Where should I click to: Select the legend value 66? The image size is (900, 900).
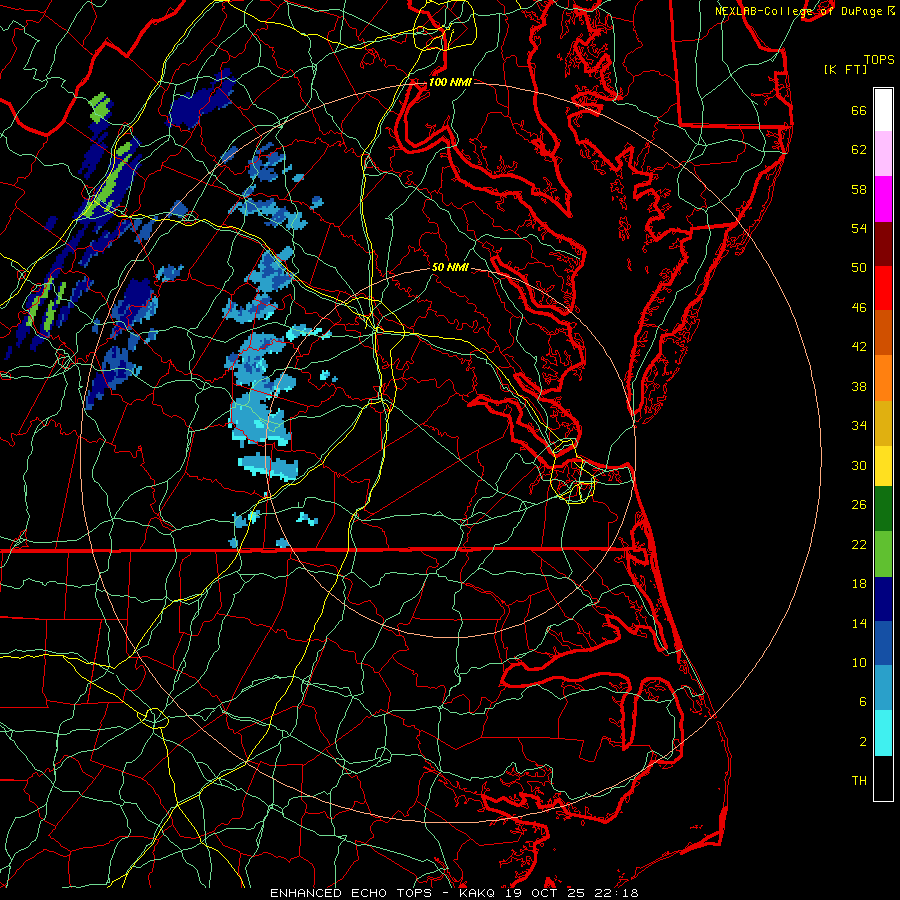859,111
